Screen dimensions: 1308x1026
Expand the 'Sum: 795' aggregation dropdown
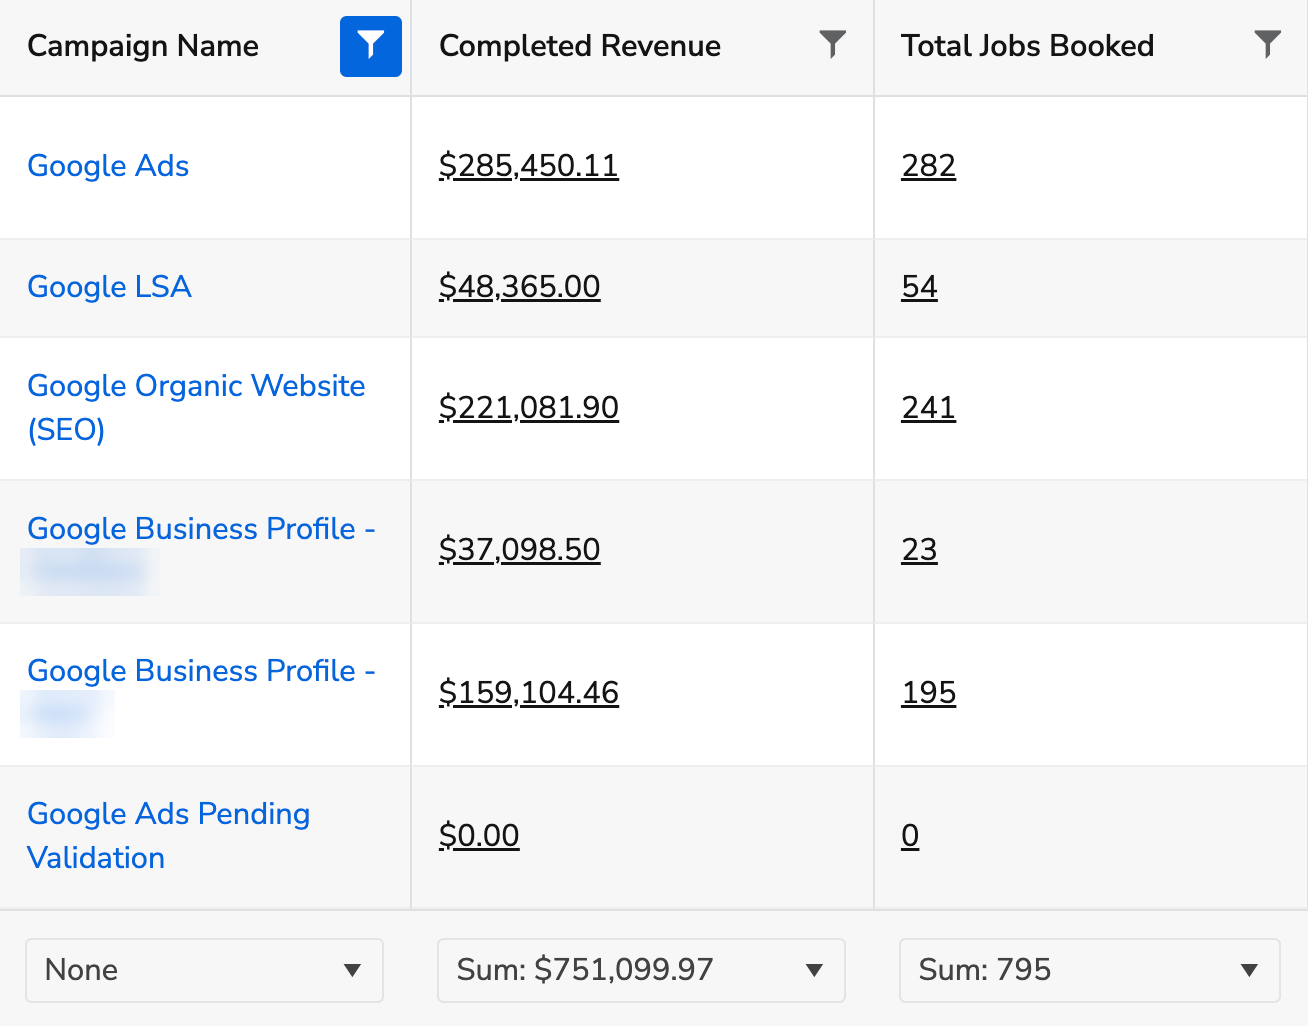click(x=1090, y=970)
